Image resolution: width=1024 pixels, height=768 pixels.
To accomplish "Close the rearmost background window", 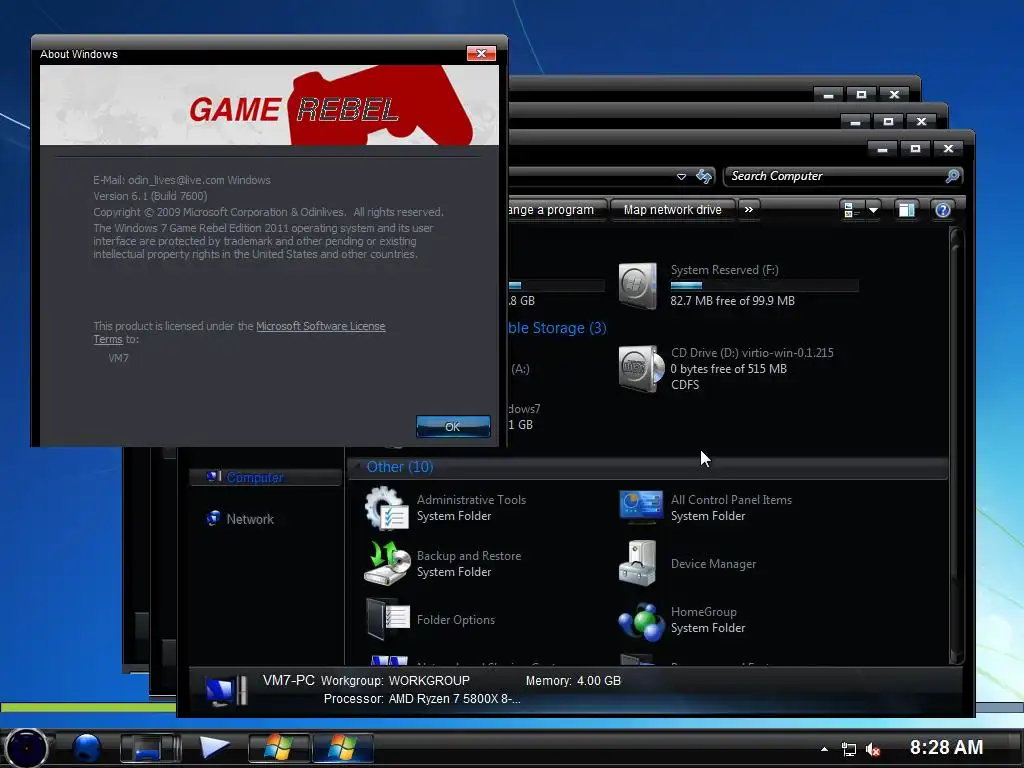I will pyautogui.click(x=894, y=95).
